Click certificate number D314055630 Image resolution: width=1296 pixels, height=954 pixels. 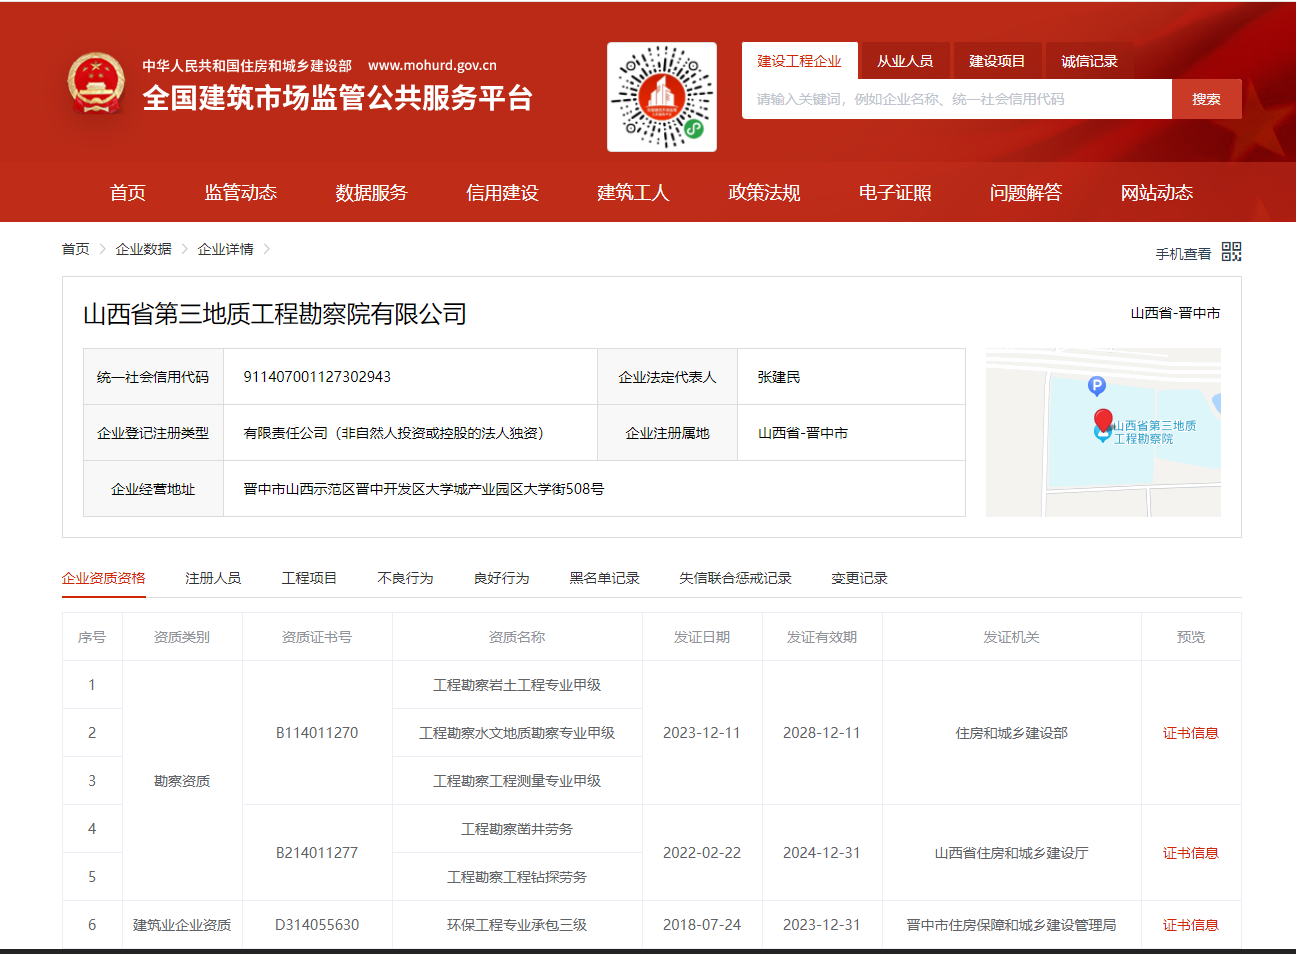(317, 925)
